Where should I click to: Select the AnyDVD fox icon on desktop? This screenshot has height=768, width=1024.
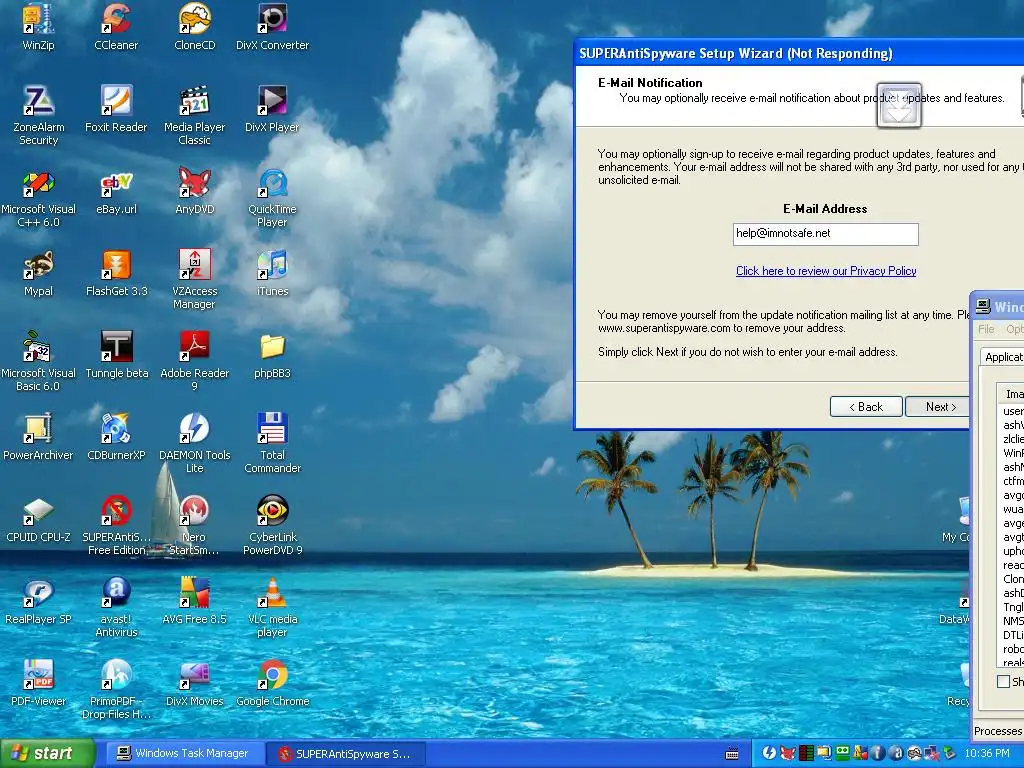[195, 192]
